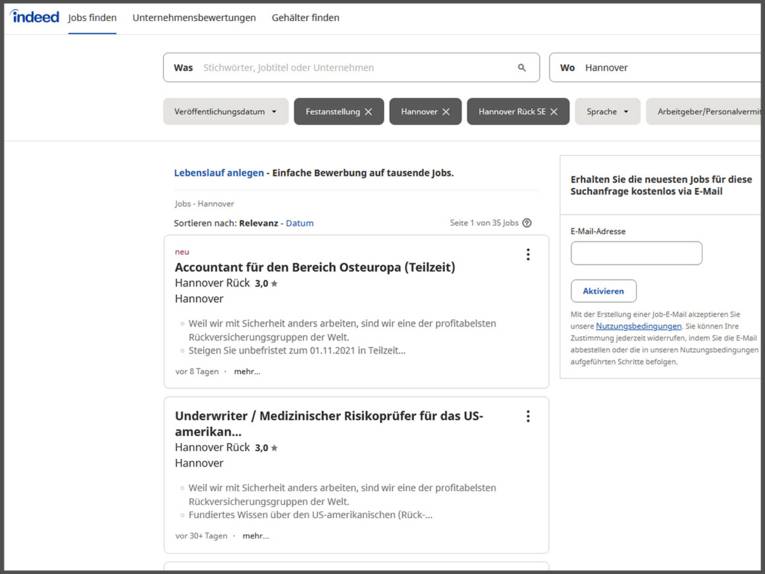
Task: Open the Gehälter finden tab
Action: click(305, 18)
